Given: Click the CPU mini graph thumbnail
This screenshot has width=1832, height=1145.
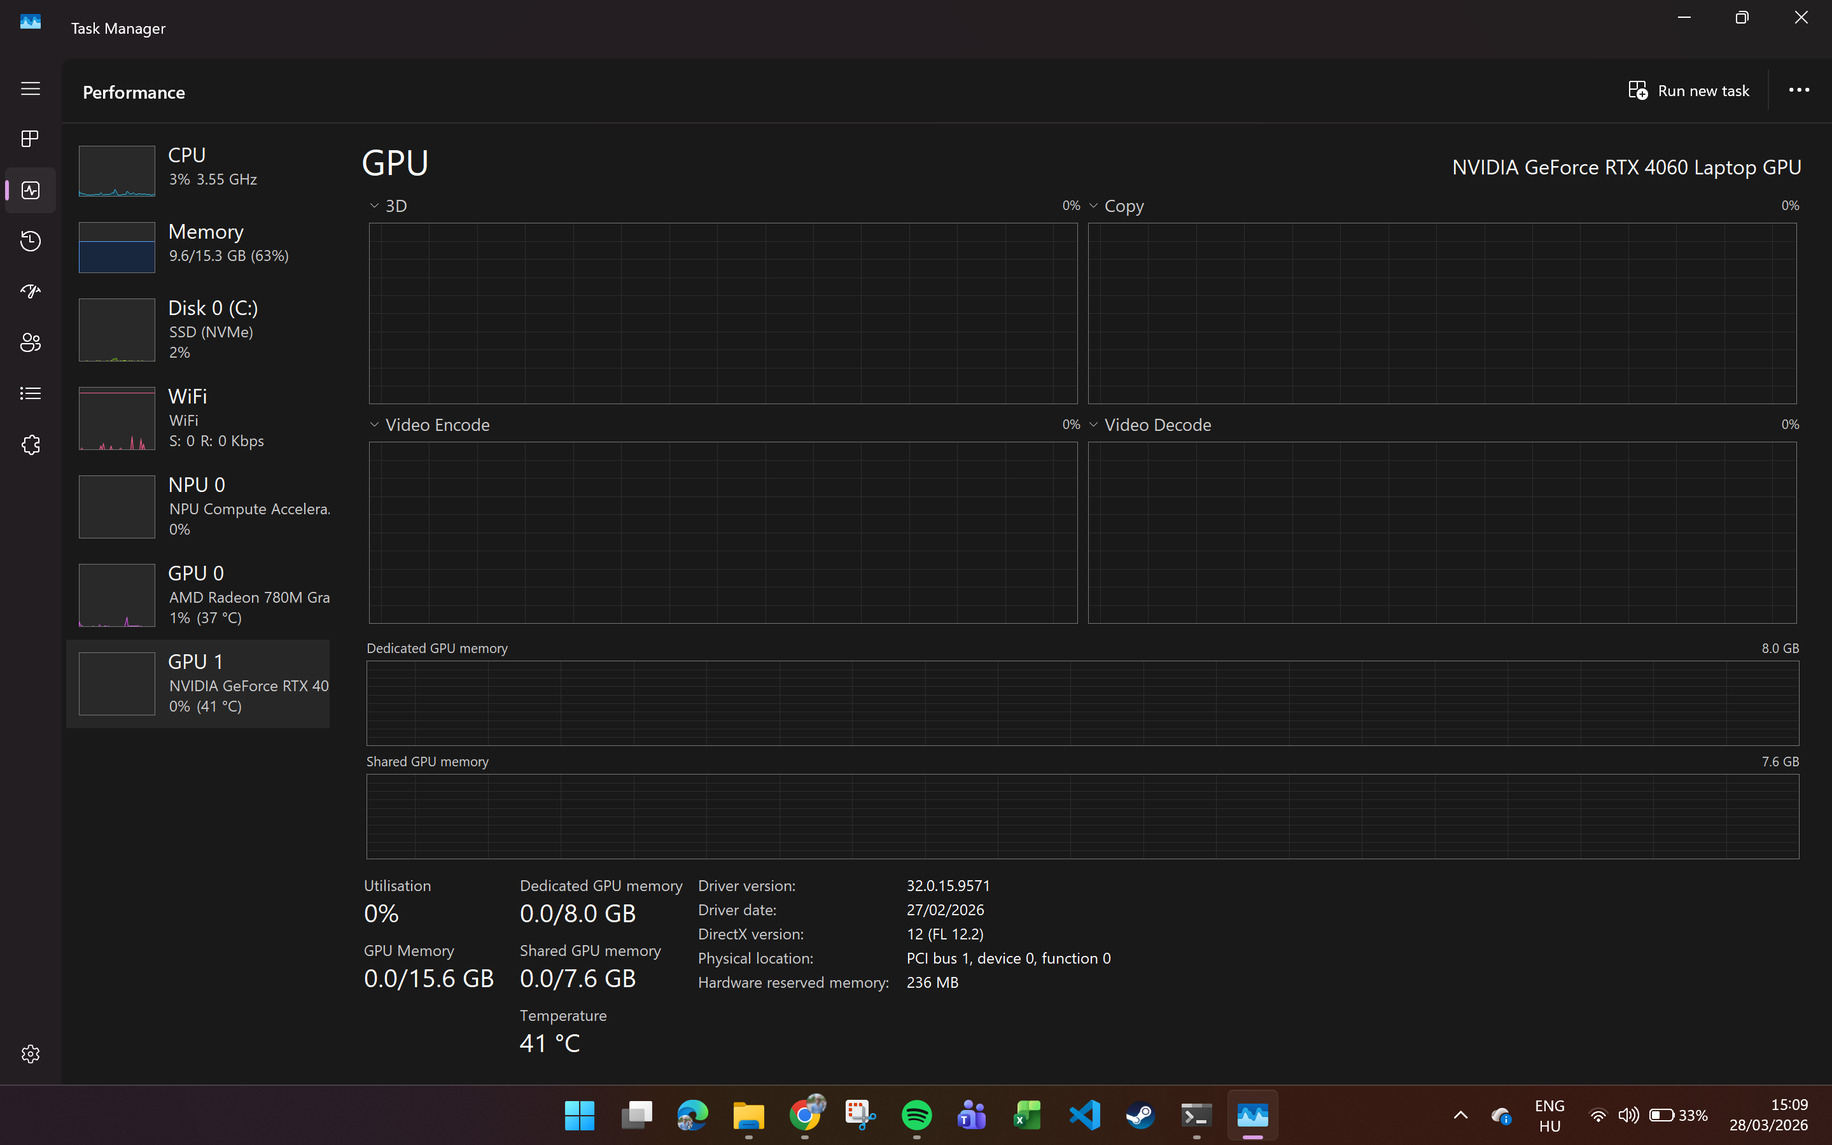Looking at the screenshot, I should pyautogui.click(x=117, y=171).
